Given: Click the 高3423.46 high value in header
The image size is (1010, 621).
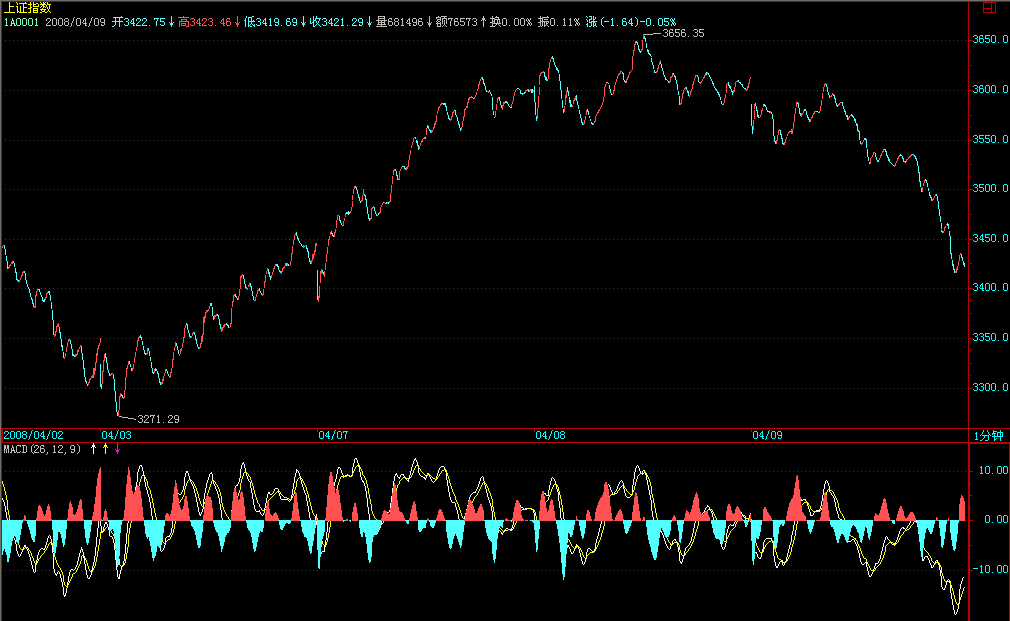Looking at the screenshot, I should click(x=204, y=21).
